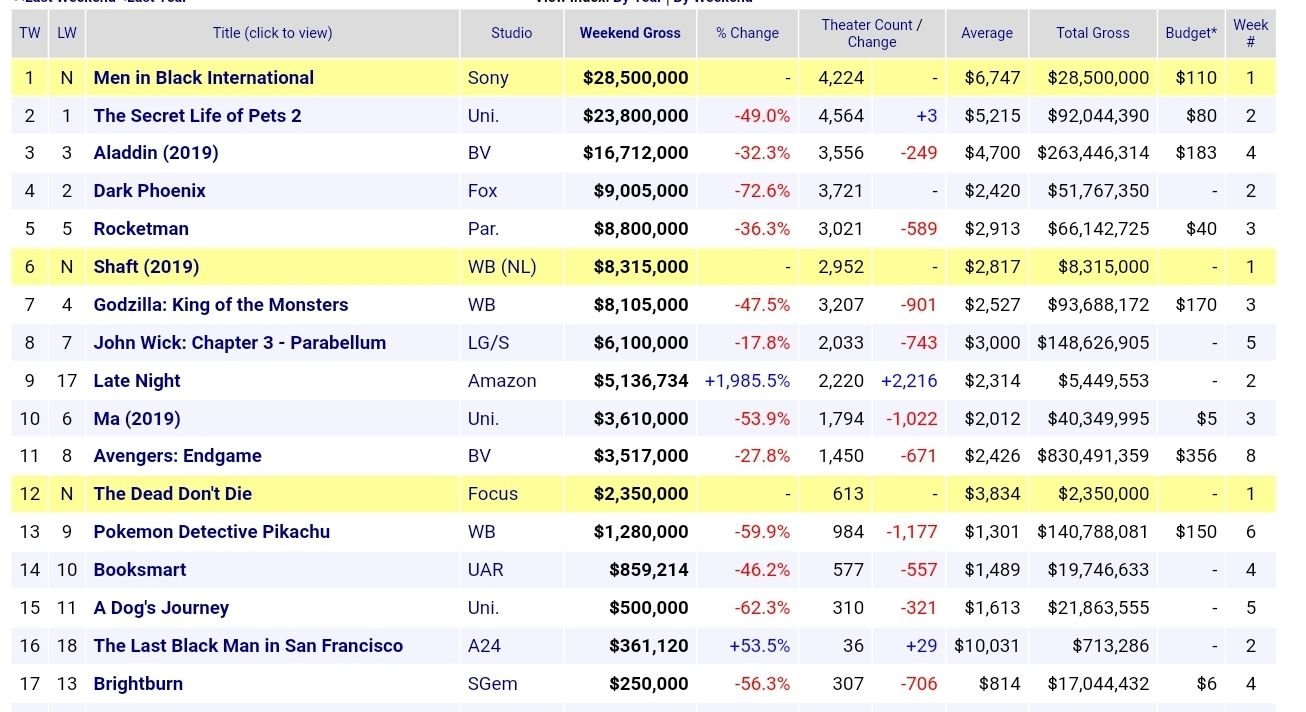Viewport: 1306px width, 712px height.
Task: Sort by Week # column header
Action: tap(1251, 33)
